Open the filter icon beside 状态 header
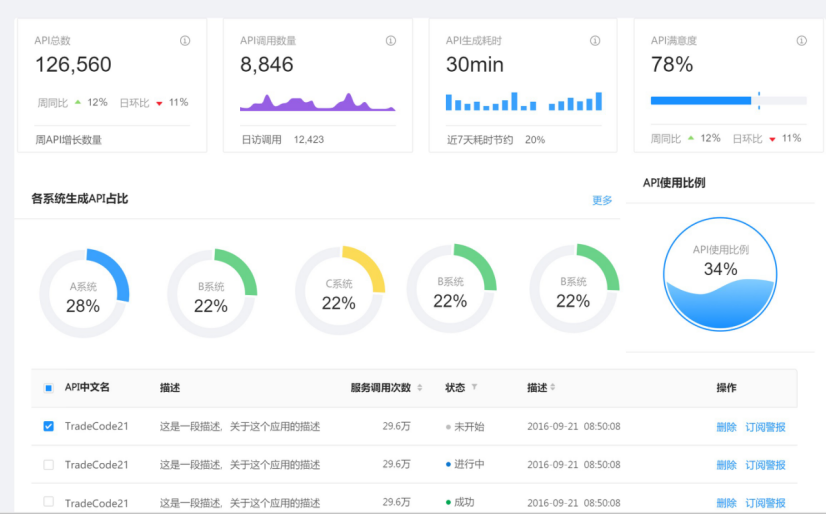Screen dimensions: 827x514 click(x=474, y=387)
